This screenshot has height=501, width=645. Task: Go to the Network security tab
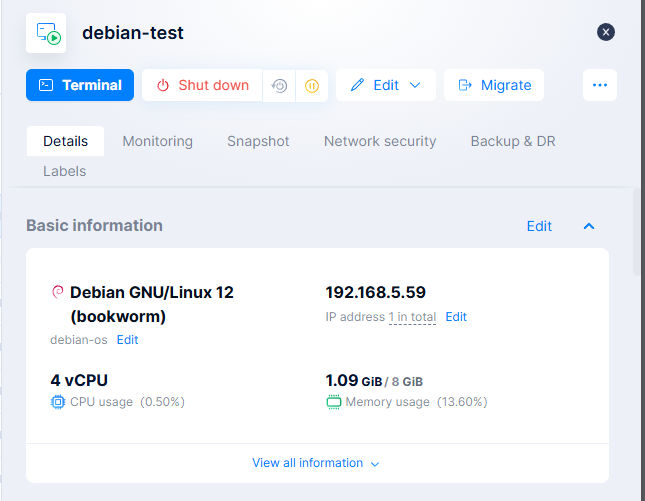pyautogui.click(x=380, y=141)
